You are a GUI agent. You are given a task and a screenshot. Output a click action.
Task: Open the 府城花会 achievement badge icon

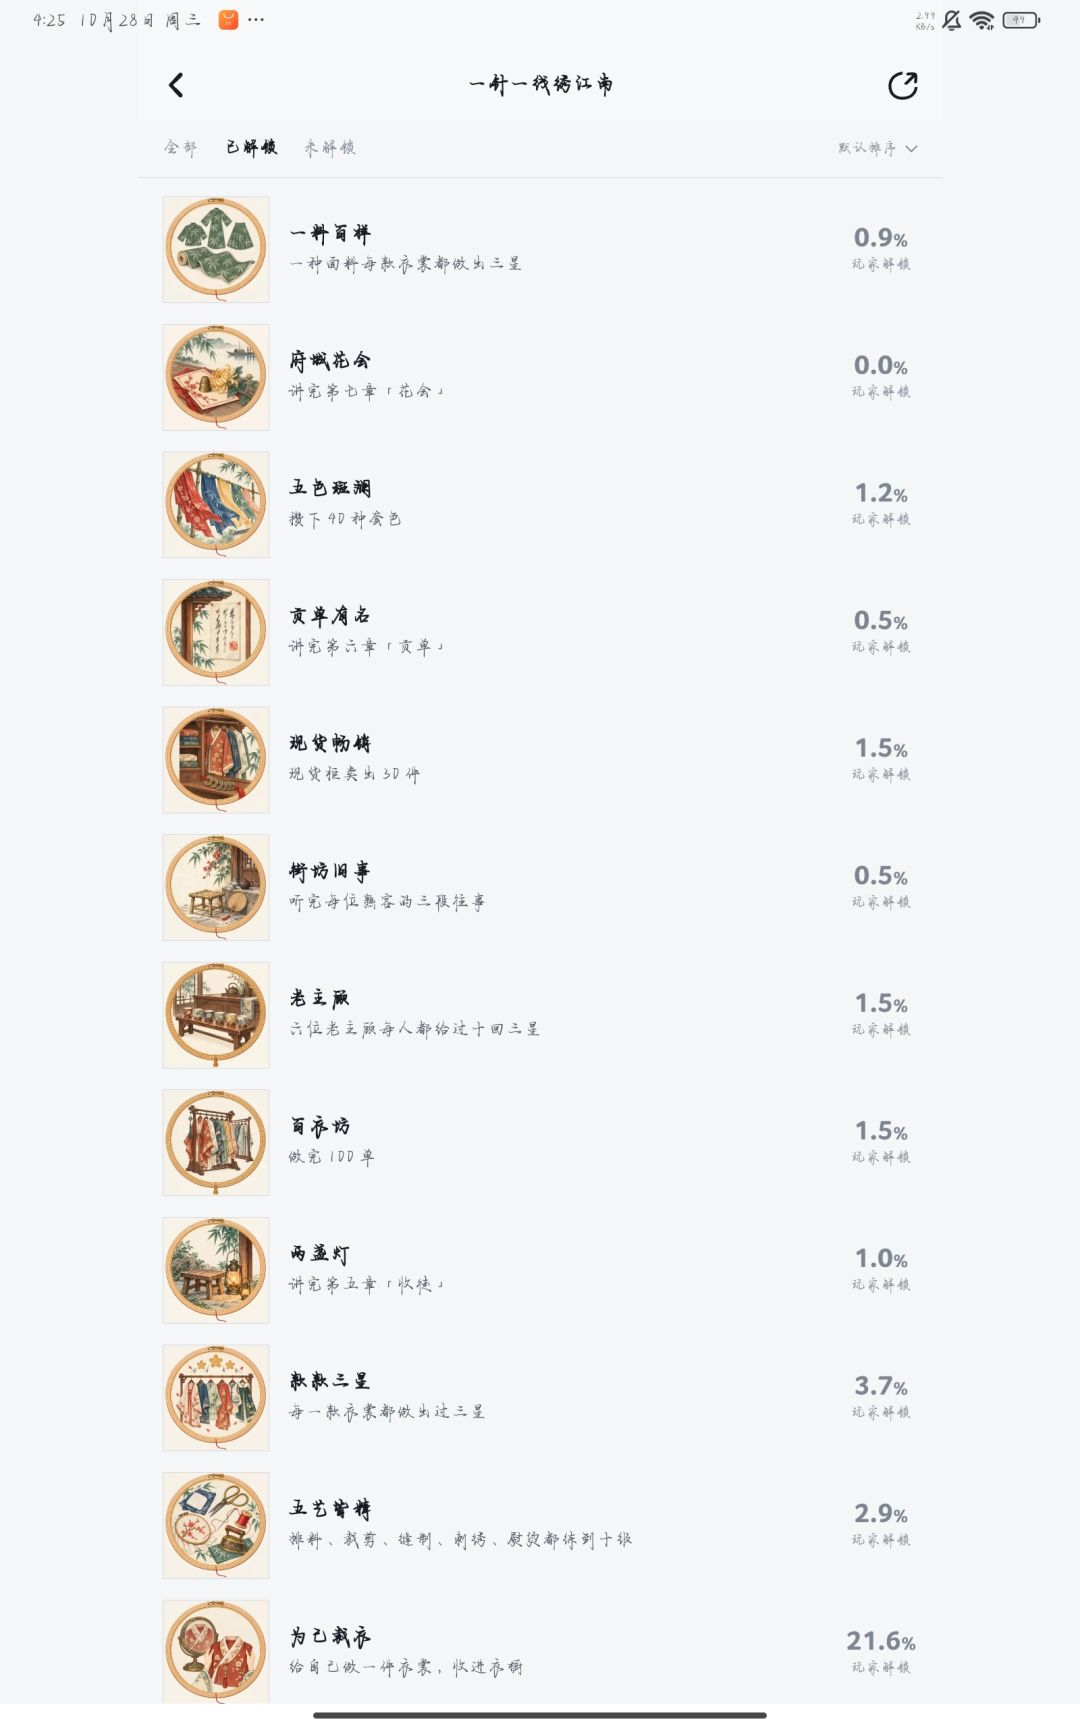(x=216, y=377)
